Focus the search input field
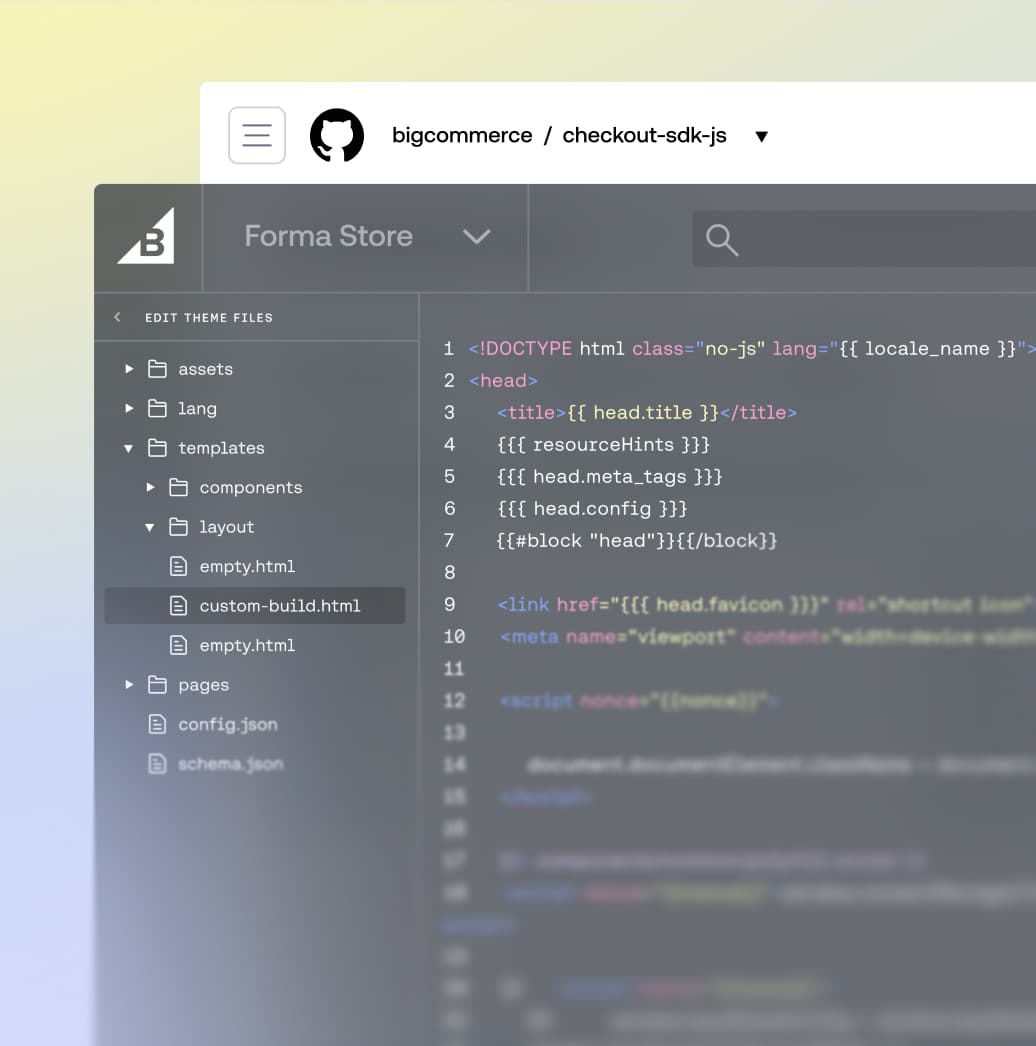Screen dimensions: 1036x1046 coord(864,239)
